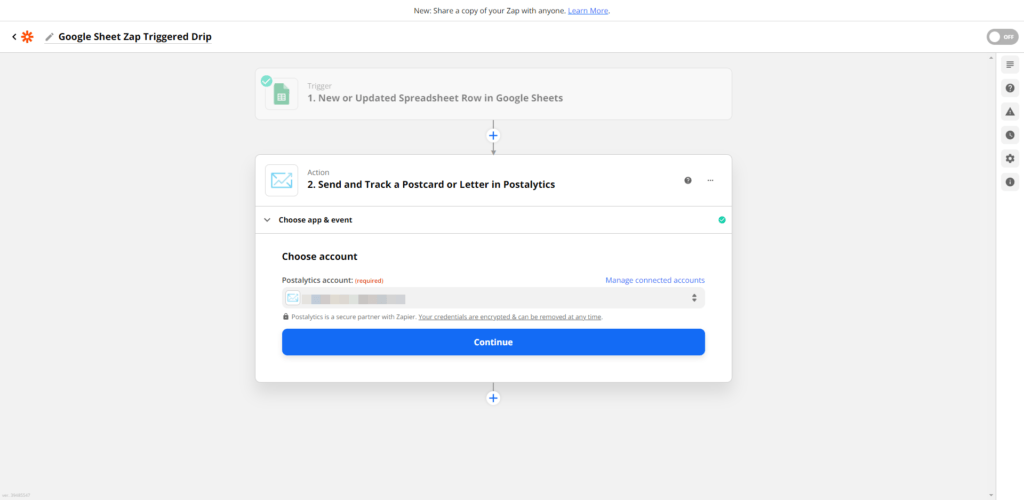The image size is (1024, 500).
Task: Open Manage connected accounts link
Action: pos(655,281)
